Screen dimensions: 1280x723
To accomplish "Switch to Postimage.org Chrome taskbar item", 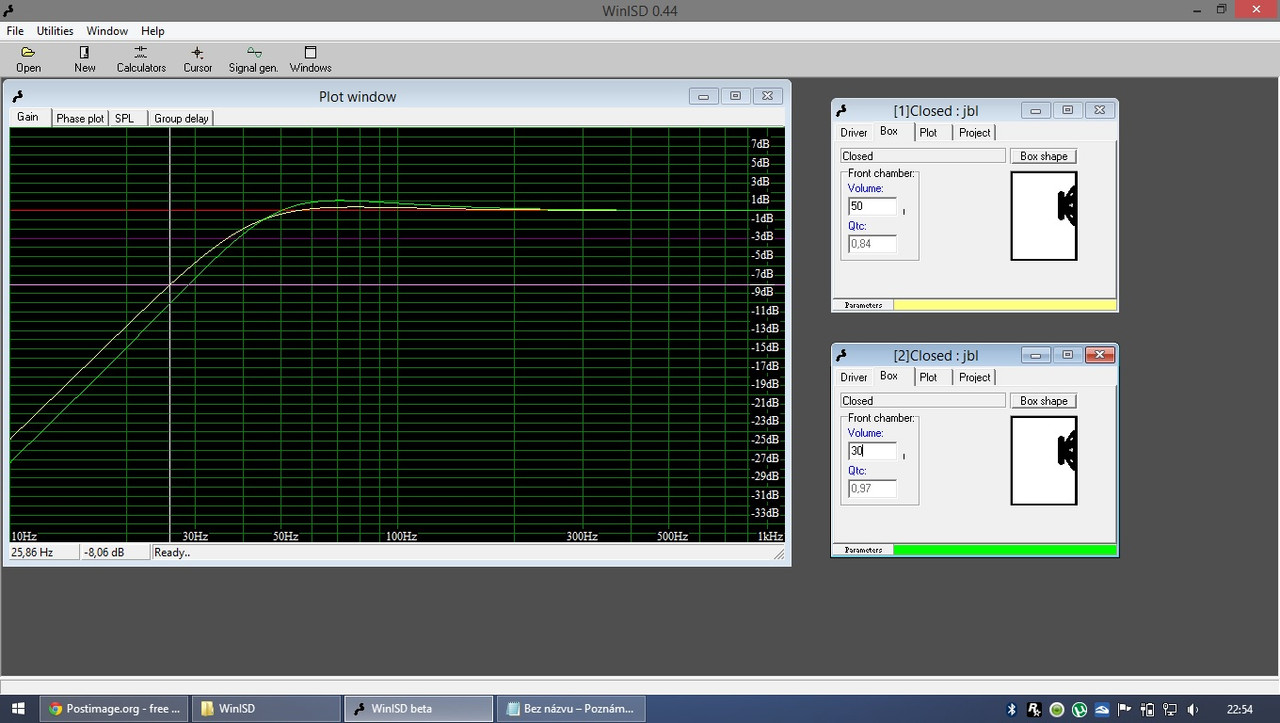I will (114, 709).
